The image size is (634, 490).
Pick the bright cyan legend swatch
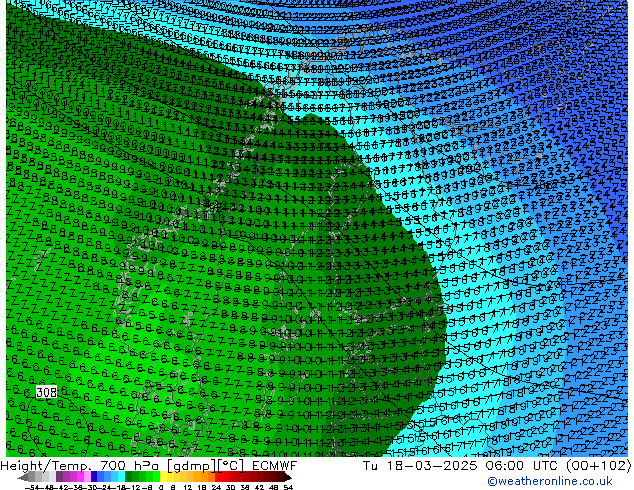[121, 477]
